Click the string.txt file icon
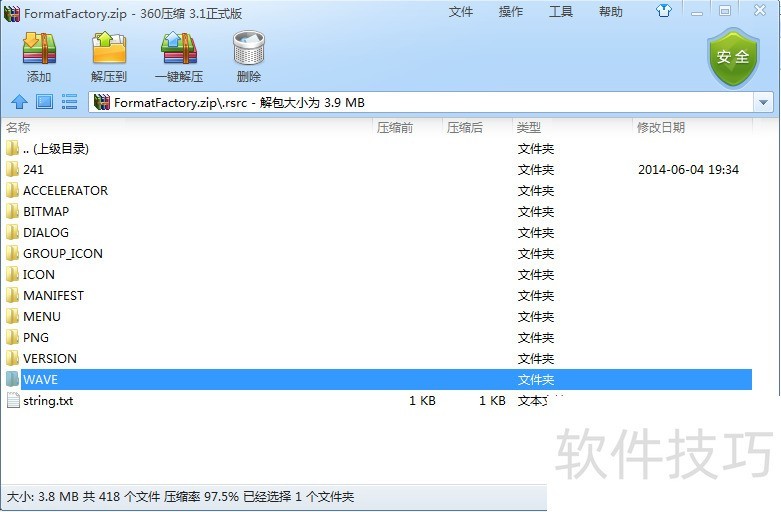 click(x=13, y=400)
